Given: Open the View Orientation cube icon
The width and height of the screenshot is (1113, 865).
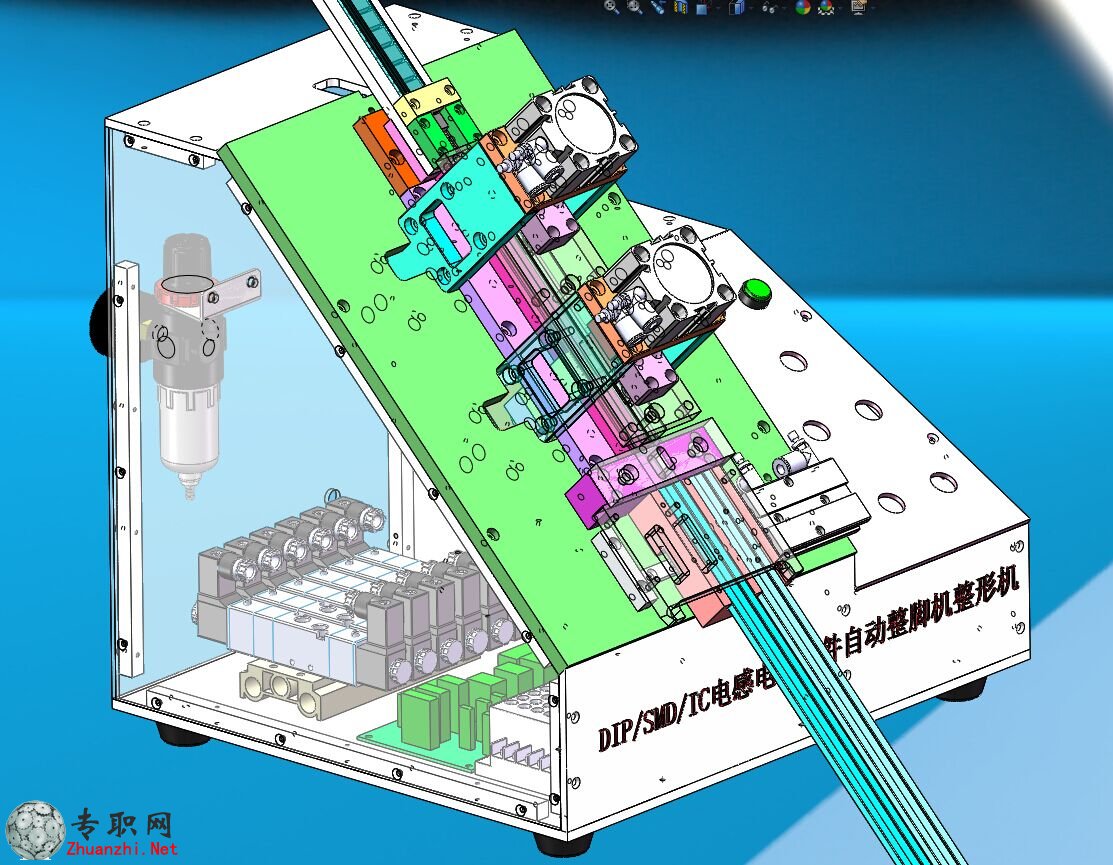Looking at the screenshot, I should pyautogui.click(x=703, y=7).
